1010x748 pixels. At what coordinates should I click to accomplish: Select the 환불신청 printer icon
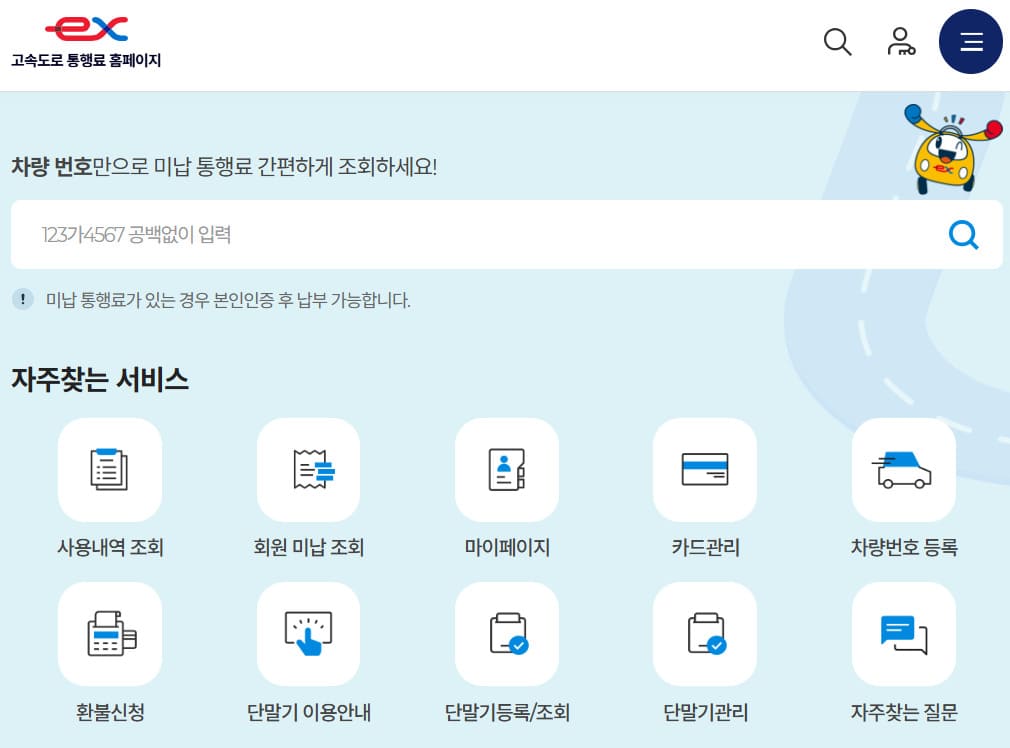pos(110,634)
